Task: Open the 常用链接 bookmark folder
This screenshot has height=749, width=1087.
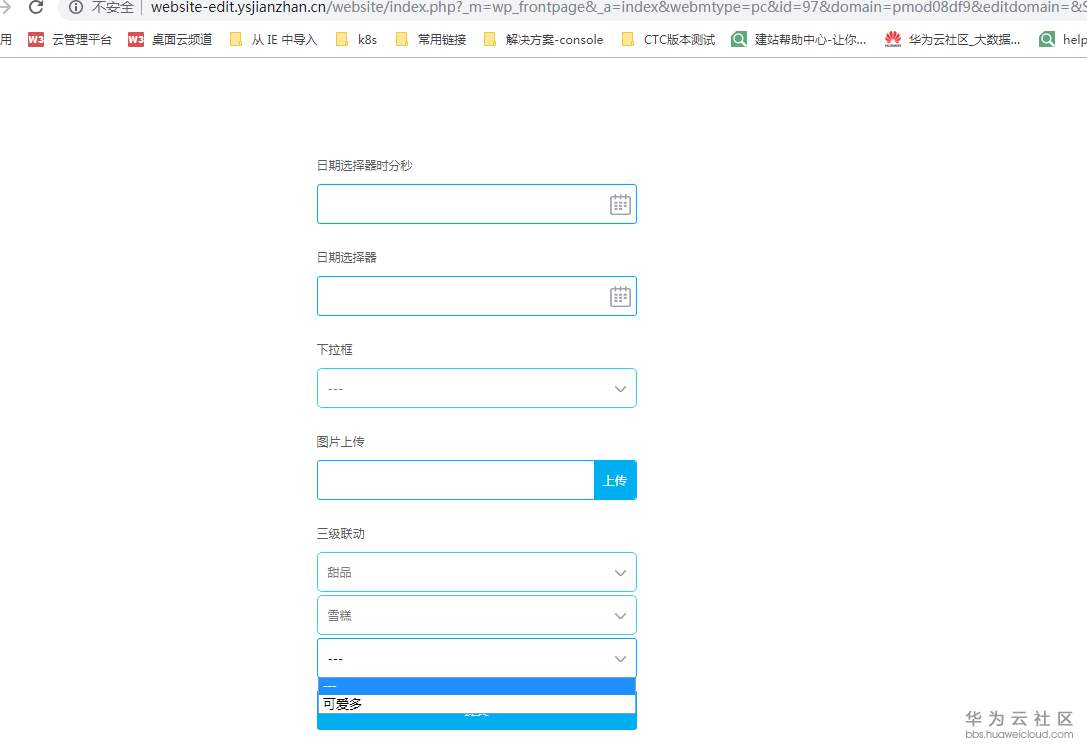Action: 431,40
